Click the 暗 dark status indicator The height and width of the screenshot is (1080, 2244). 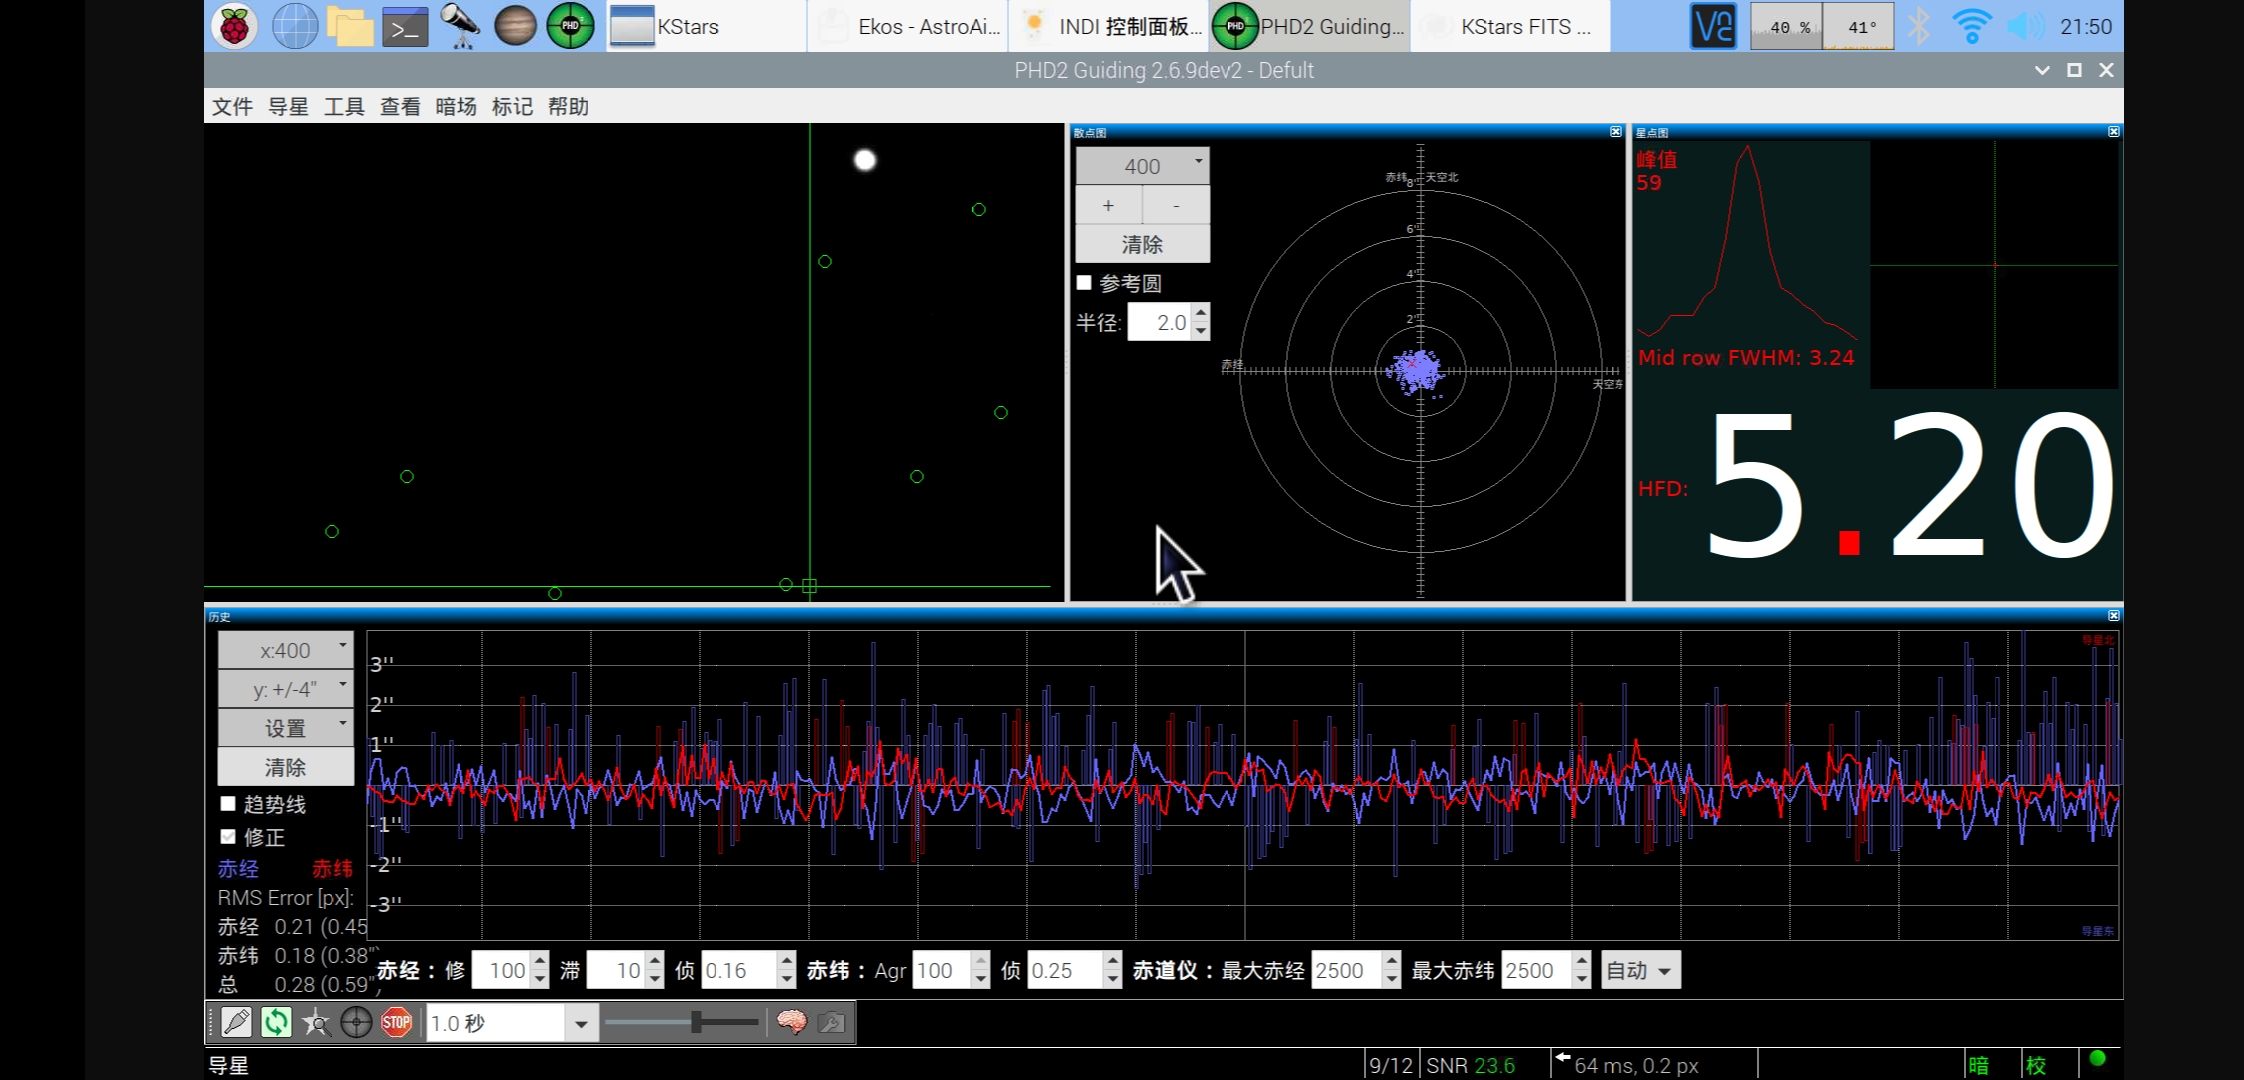(x=1978, y=1066)
